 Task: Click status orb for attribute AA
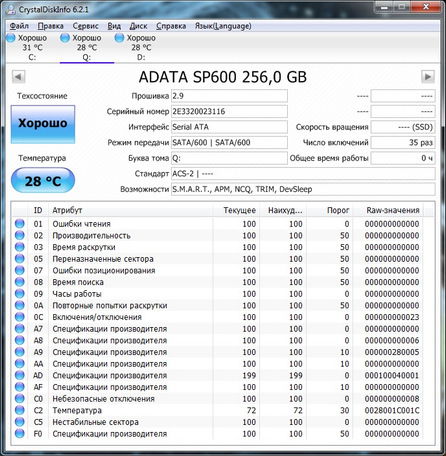pyautogui.click(x=20, y=364)
